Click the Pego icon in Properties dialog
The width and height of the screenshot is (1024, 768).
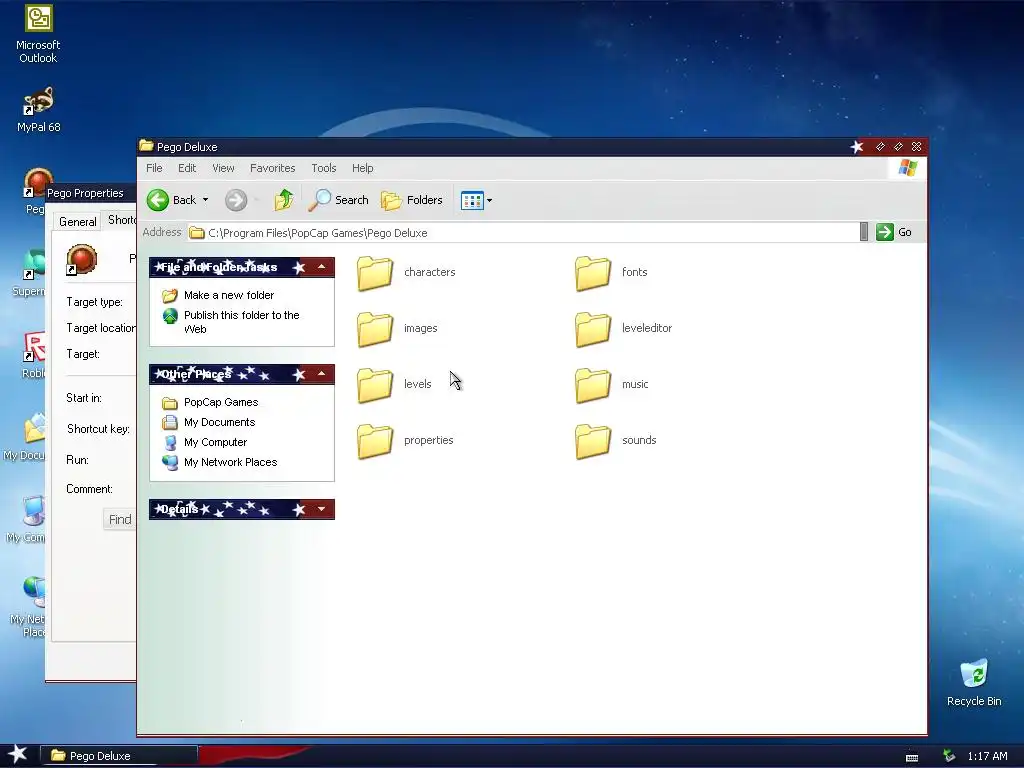82,259
